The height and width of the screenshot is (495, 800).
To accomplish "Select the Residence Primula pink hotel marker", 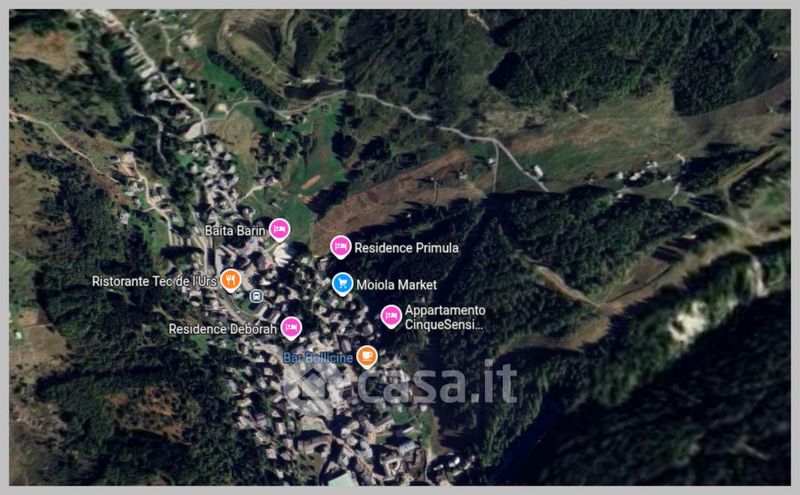I will (340, 247).
